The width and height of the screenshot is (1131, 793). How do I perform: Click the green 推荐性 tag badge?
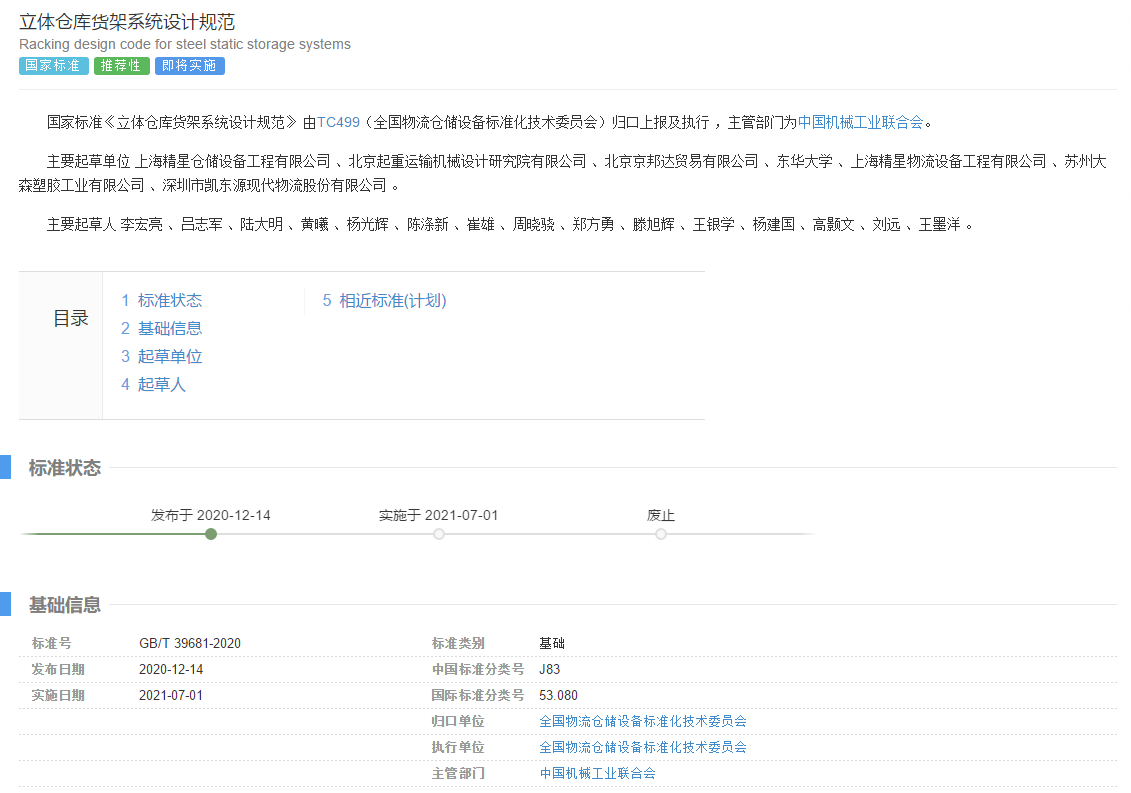tap(122, 66)
